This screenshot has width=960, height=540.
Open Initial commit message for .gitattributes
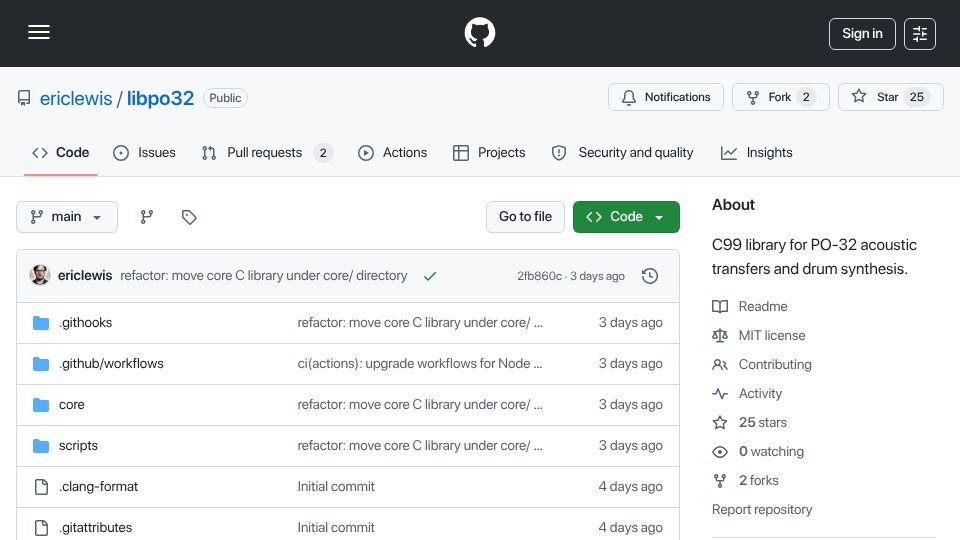[336, 528]
